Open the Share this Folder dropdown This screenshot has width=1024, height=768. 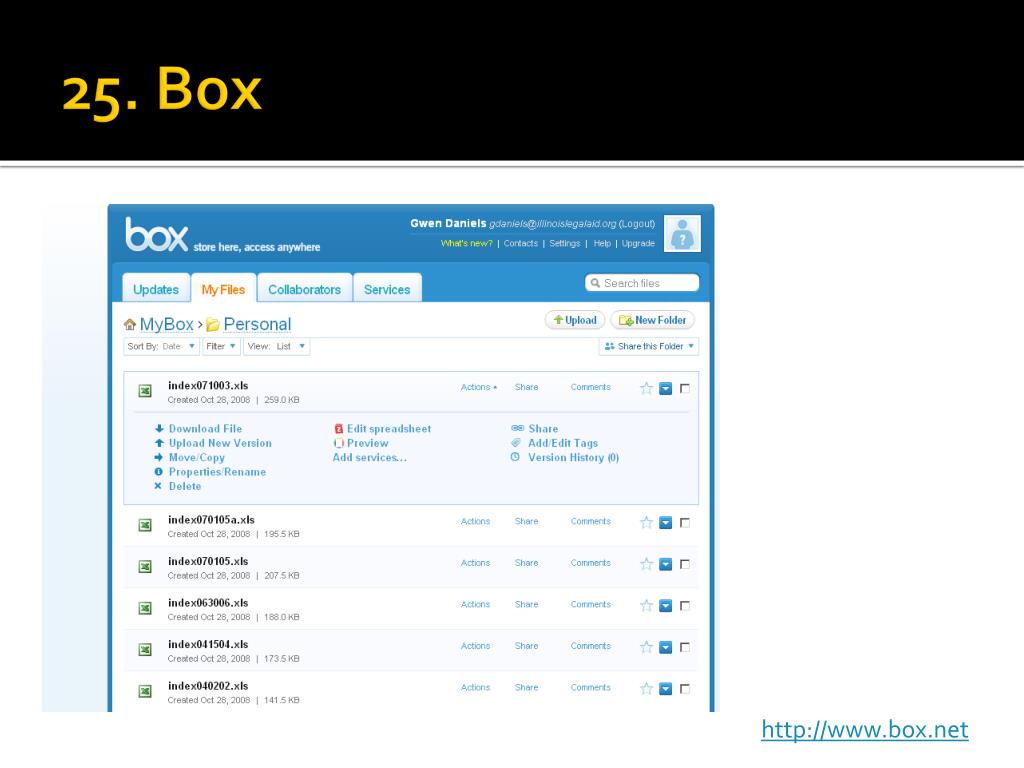tap(648, 346)
